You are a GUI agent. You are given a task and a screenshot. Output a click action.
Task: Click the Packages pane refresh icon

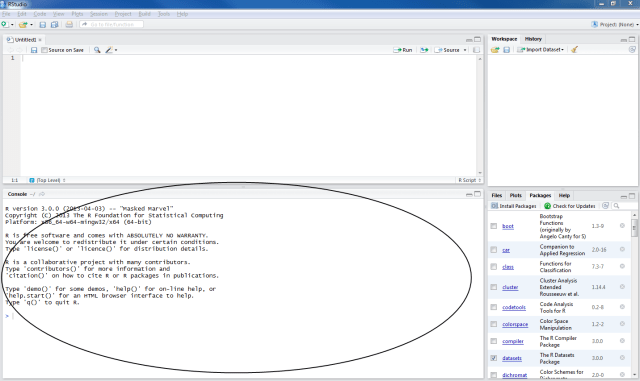(x=606, y=206)
